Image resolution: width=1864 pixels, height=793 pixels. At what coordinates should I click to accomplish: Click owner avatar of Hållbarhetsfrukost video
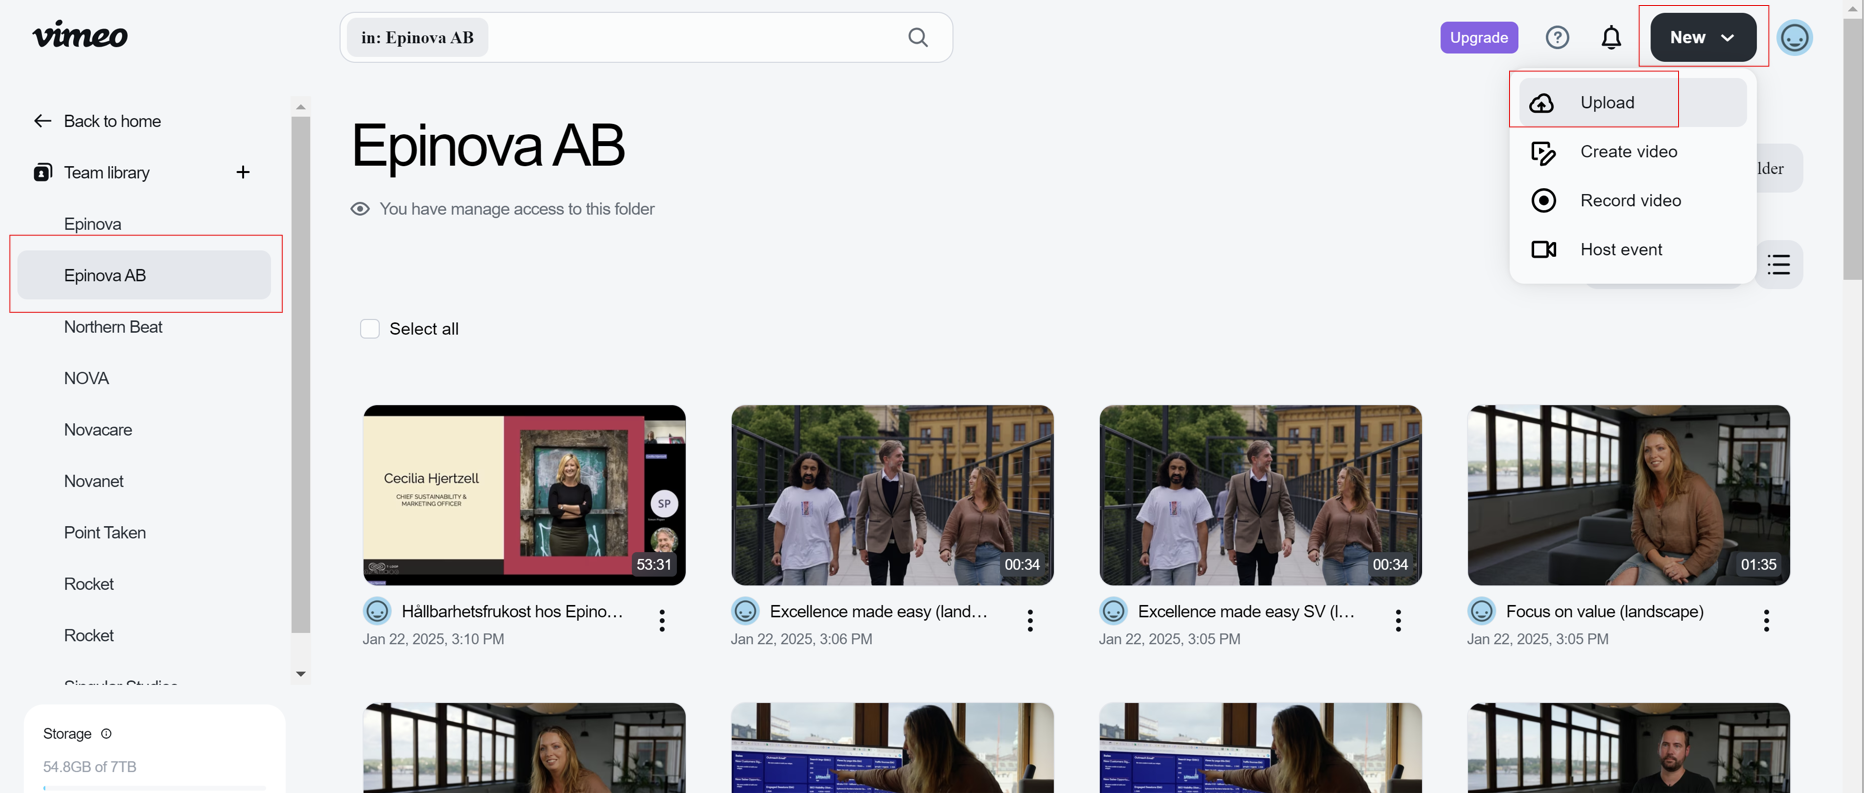click(377, 611)
